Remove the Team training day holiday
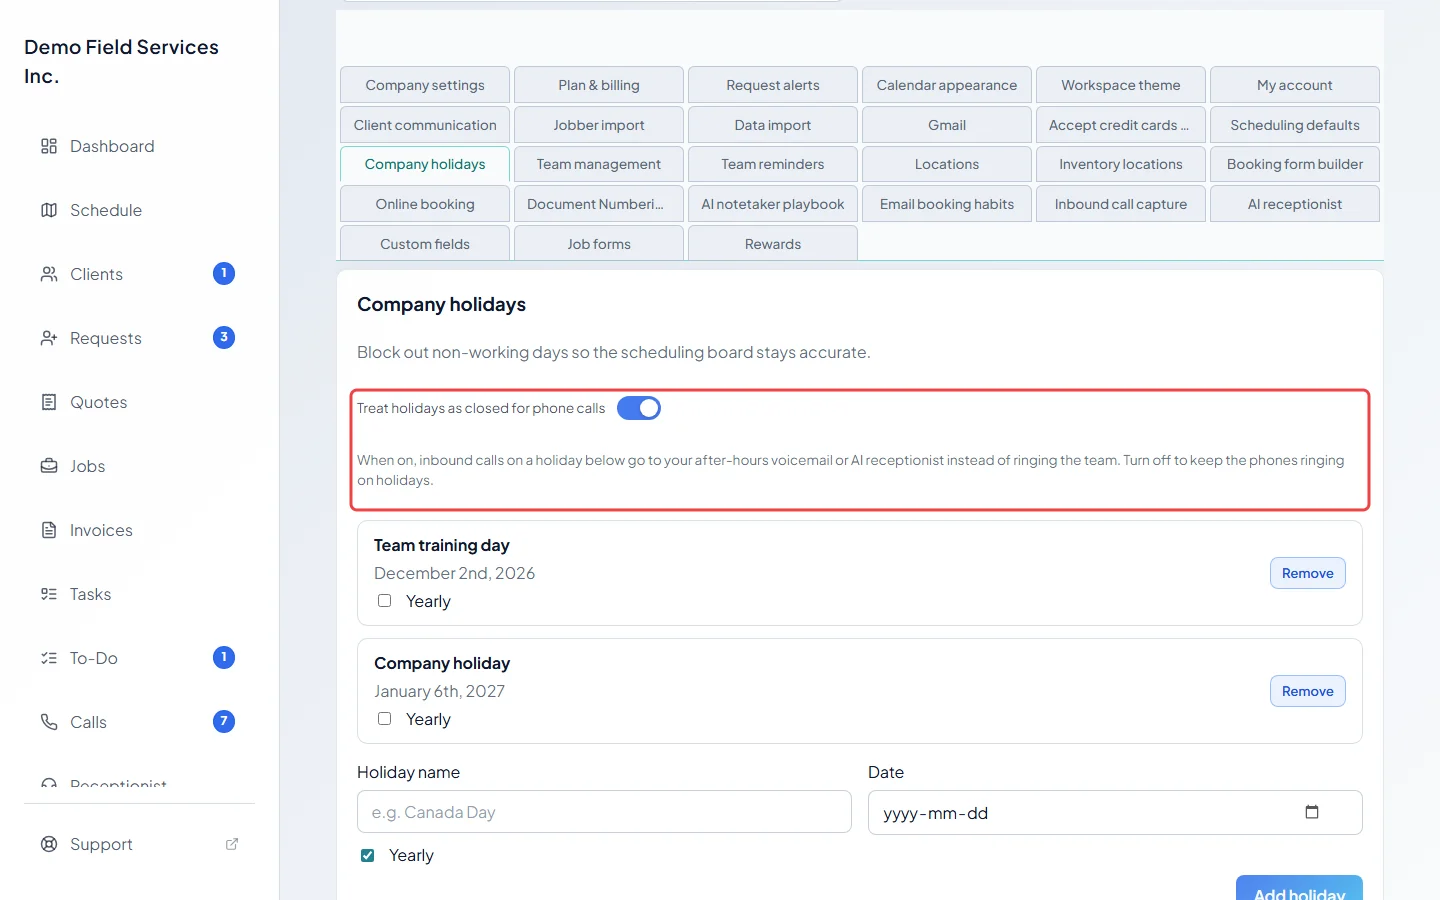 [1308, 573]
